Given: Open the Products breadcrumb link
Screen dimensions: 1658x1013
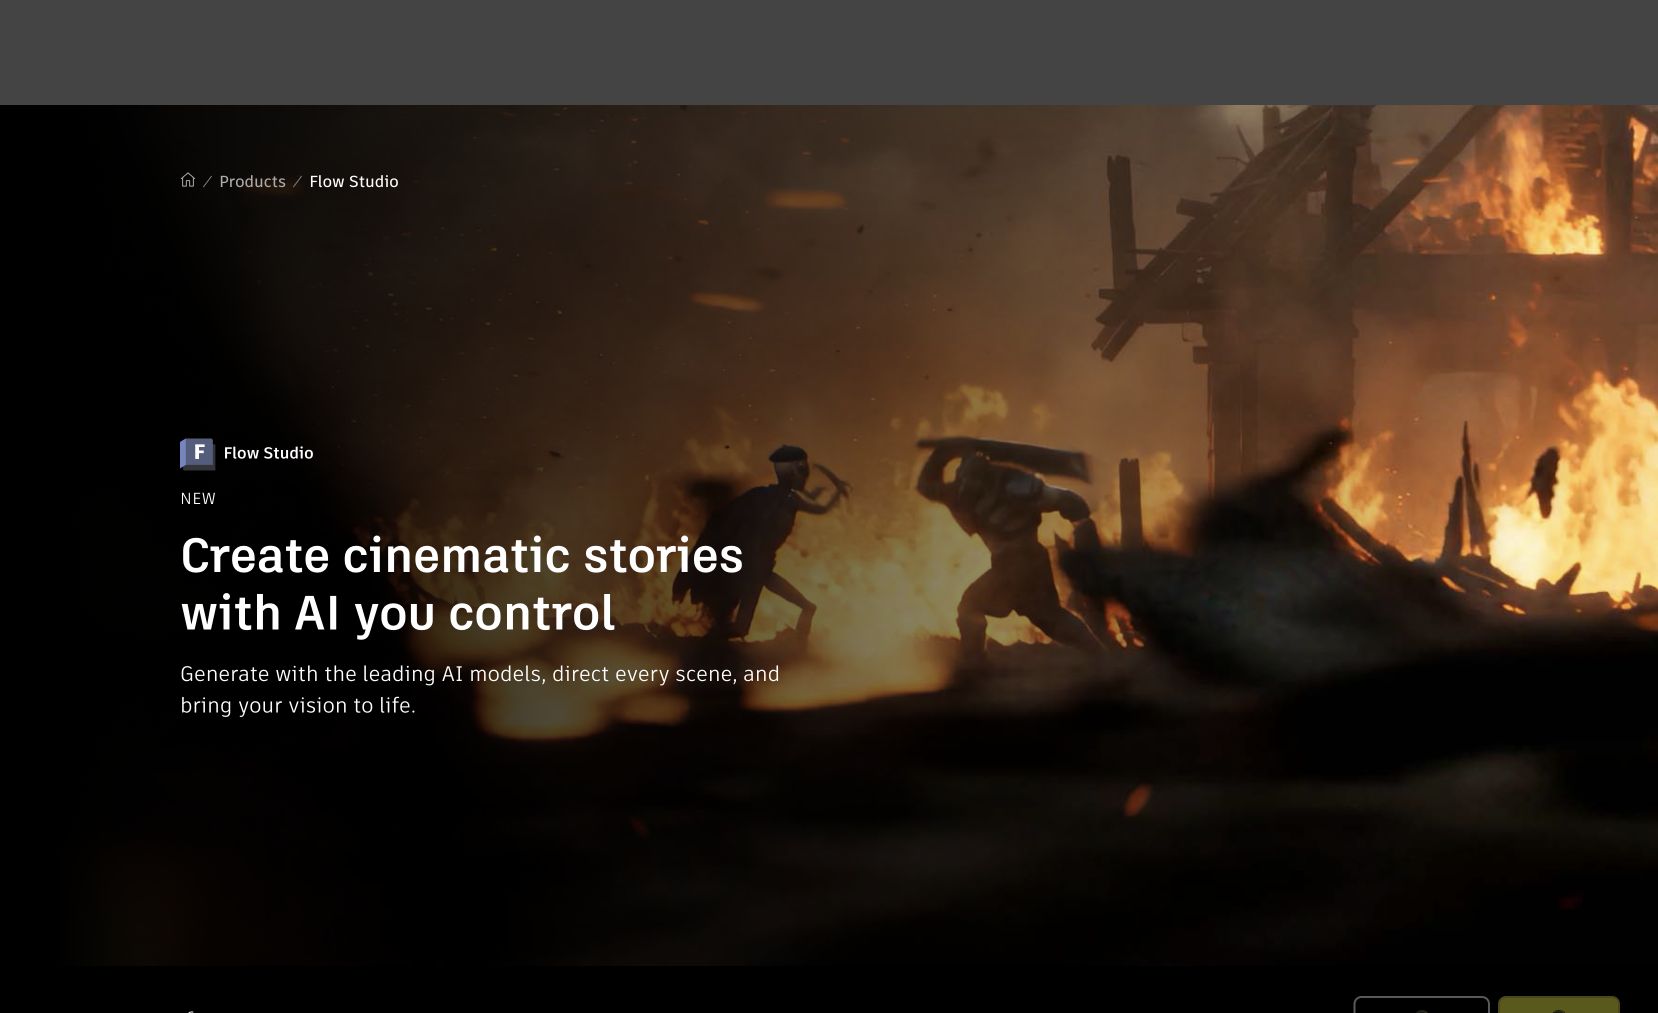Looking at the screenshot, I should pyautogui.click(x=252, y=181).
